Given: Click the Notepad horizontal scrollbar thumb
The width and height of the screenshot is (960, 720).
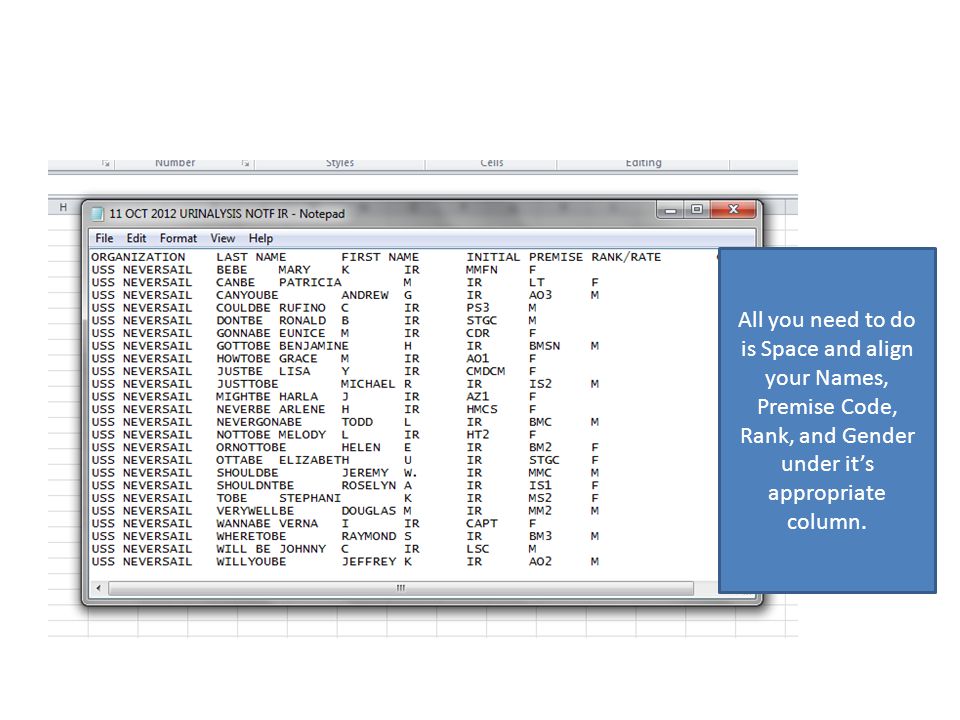Looking at the screenshot, I should pos(401,588).
